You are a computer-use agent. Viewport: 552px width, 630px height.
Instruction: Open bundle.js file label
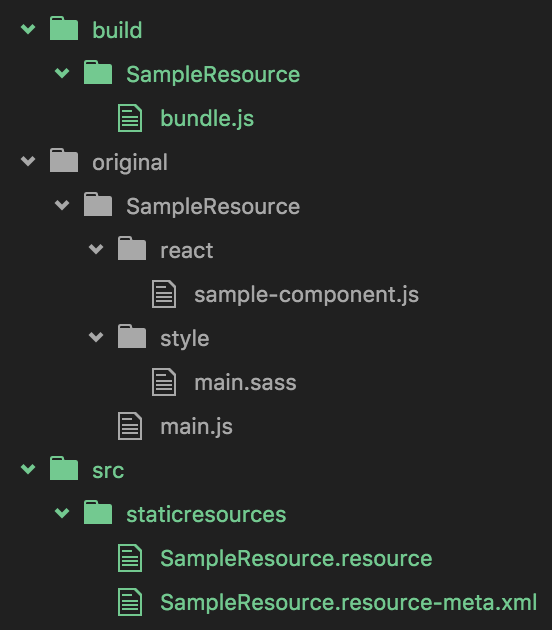[x=207, y=119]
